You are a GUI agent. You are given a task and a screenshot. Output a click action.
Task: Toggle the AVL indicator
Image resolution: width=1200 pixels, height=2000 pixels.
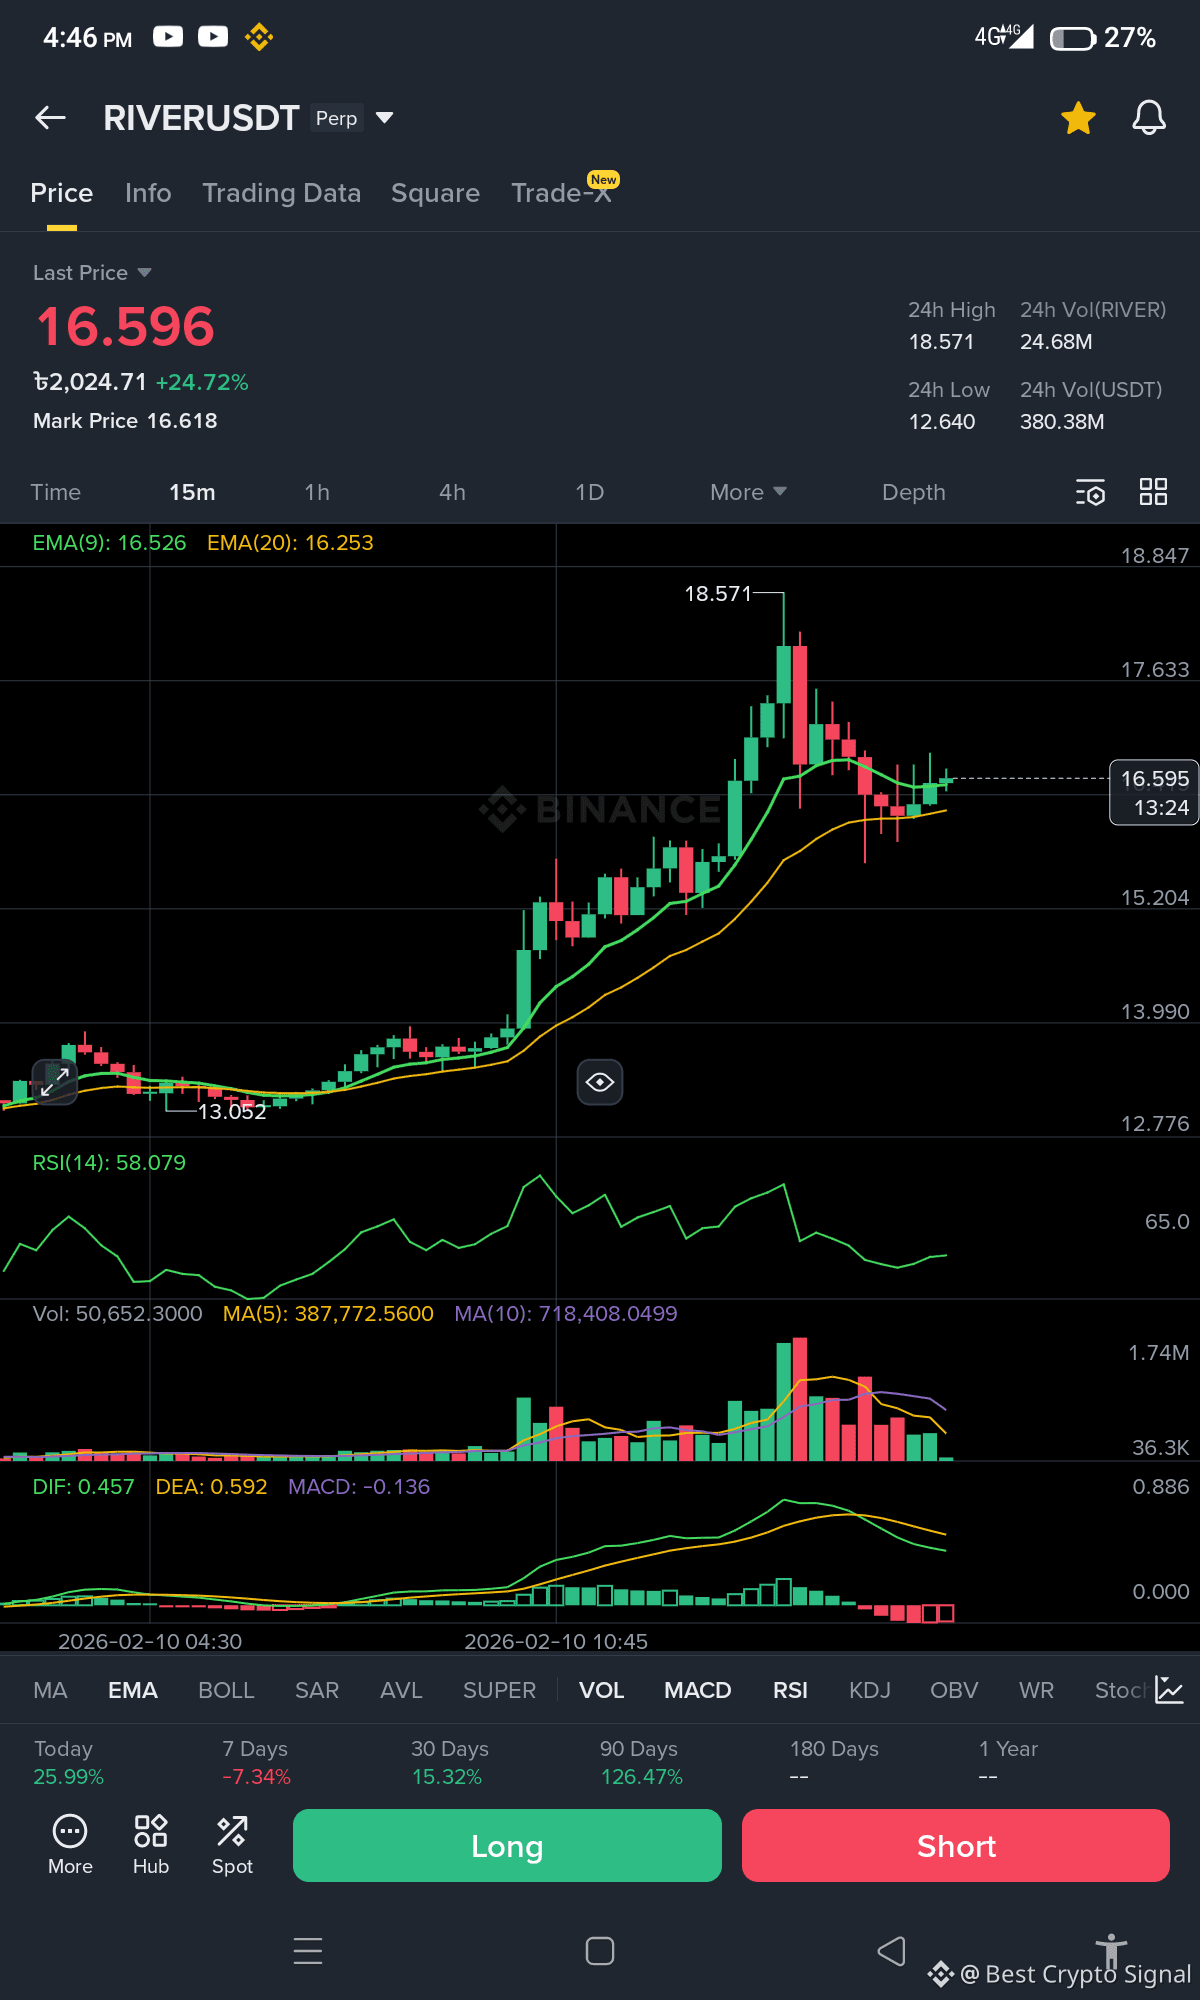click(x=401, y=1690)
